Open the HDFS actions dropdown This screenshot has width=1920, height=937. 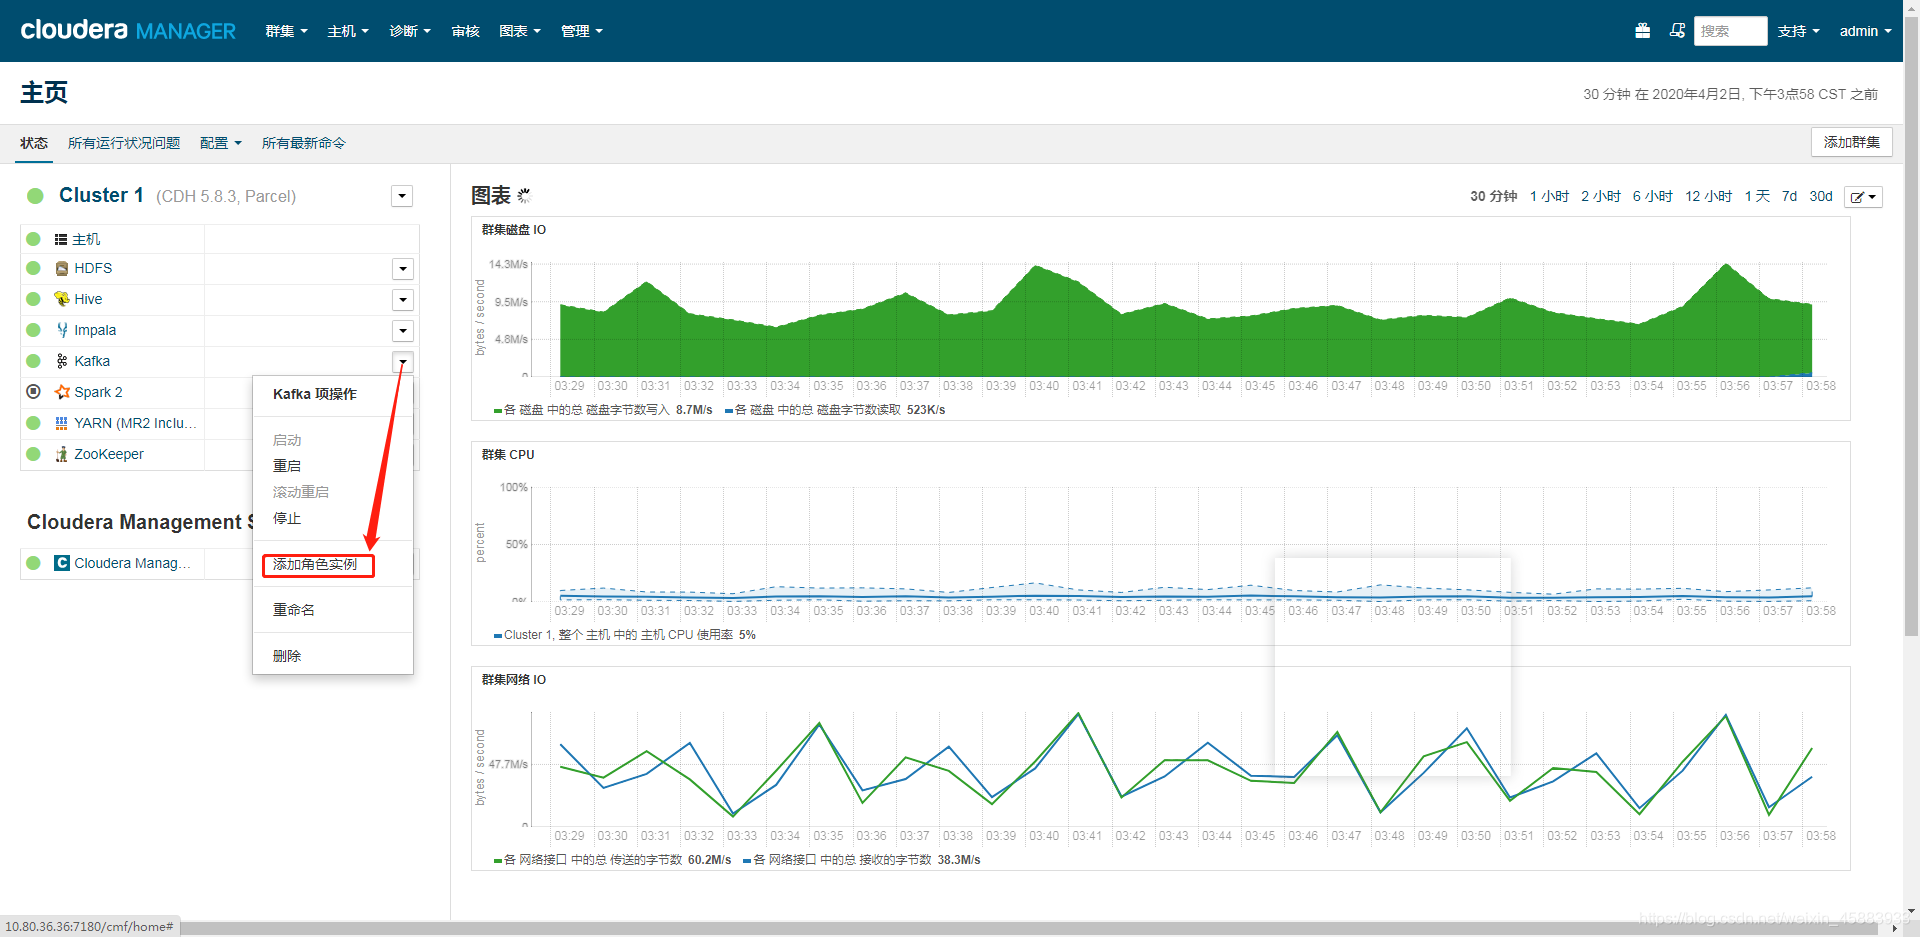click(402, 268)
